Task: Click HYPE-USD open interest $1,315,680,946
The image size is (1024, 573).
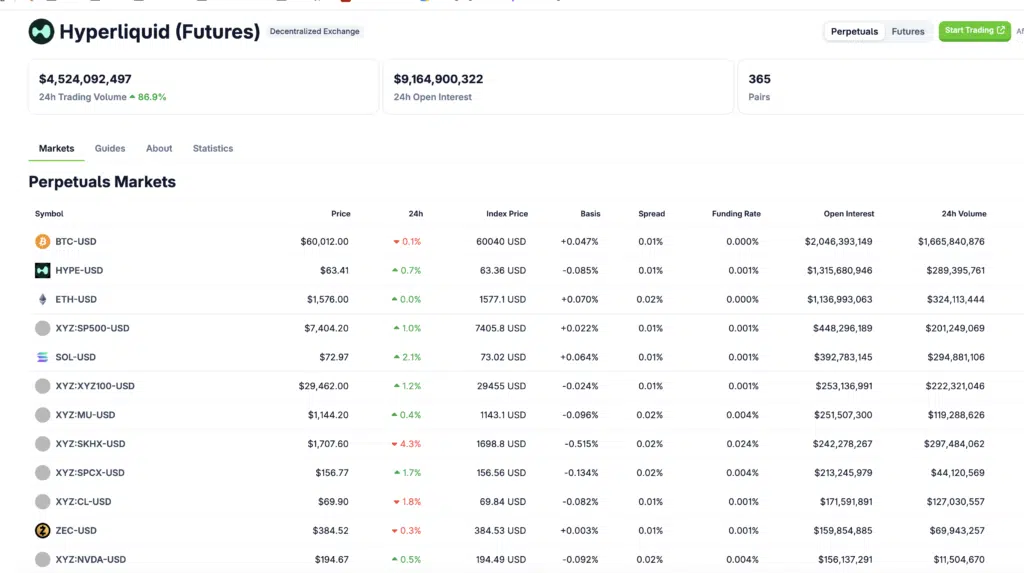Action: 839,270
